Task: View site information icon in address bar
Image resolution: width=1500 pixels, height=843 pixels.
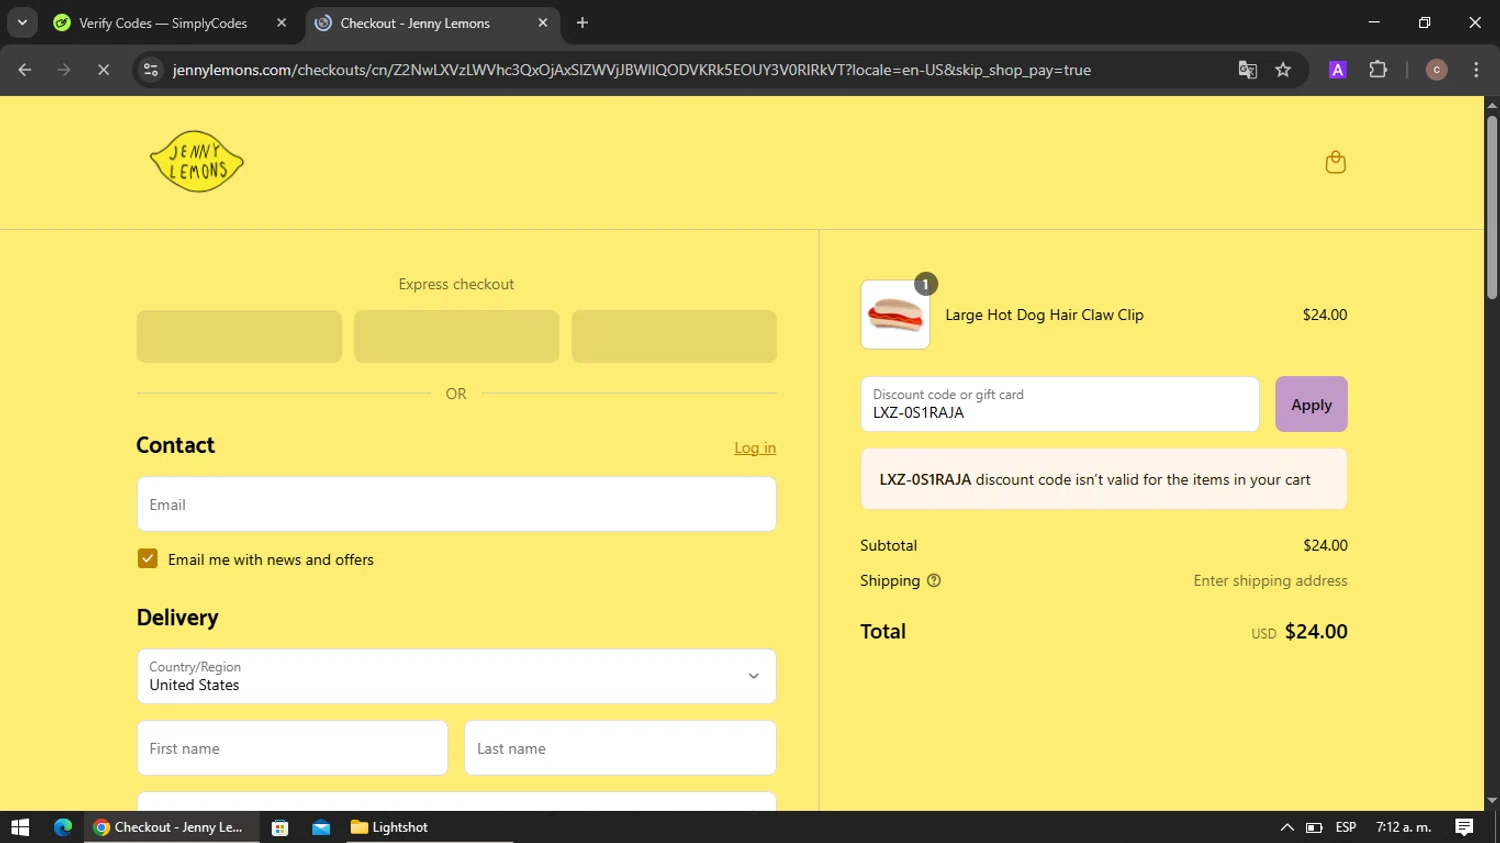Action: [151, 70]
